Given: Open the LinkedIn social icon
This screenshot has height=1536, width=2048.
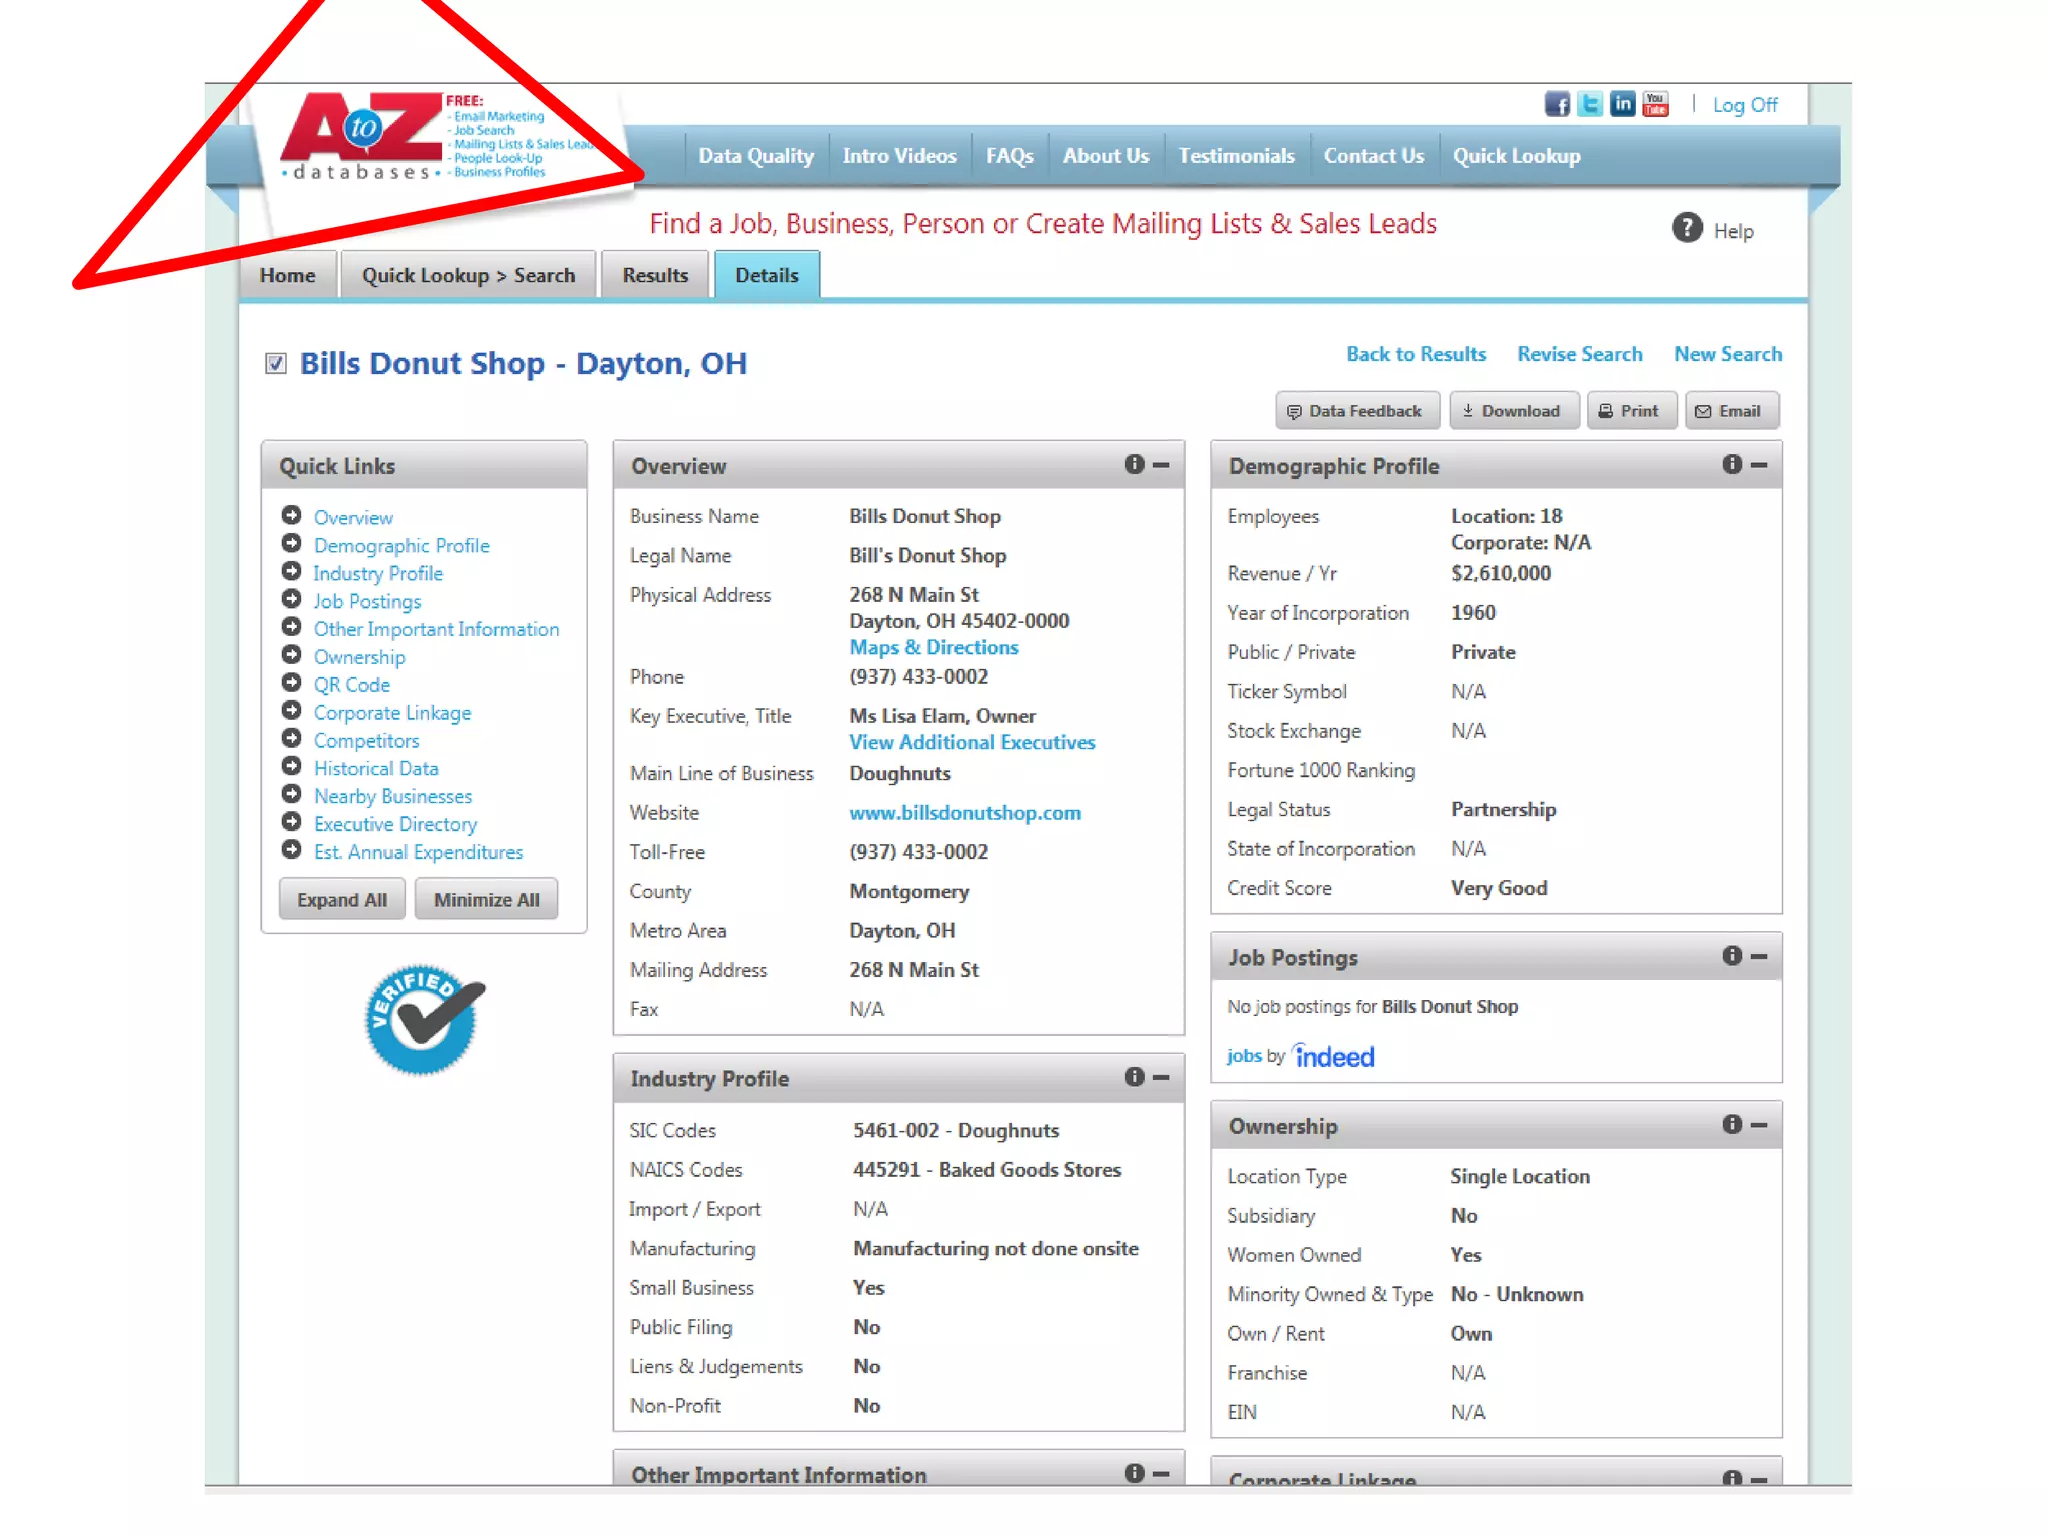Looking at the screenshot, I should tap(1623, 104).
